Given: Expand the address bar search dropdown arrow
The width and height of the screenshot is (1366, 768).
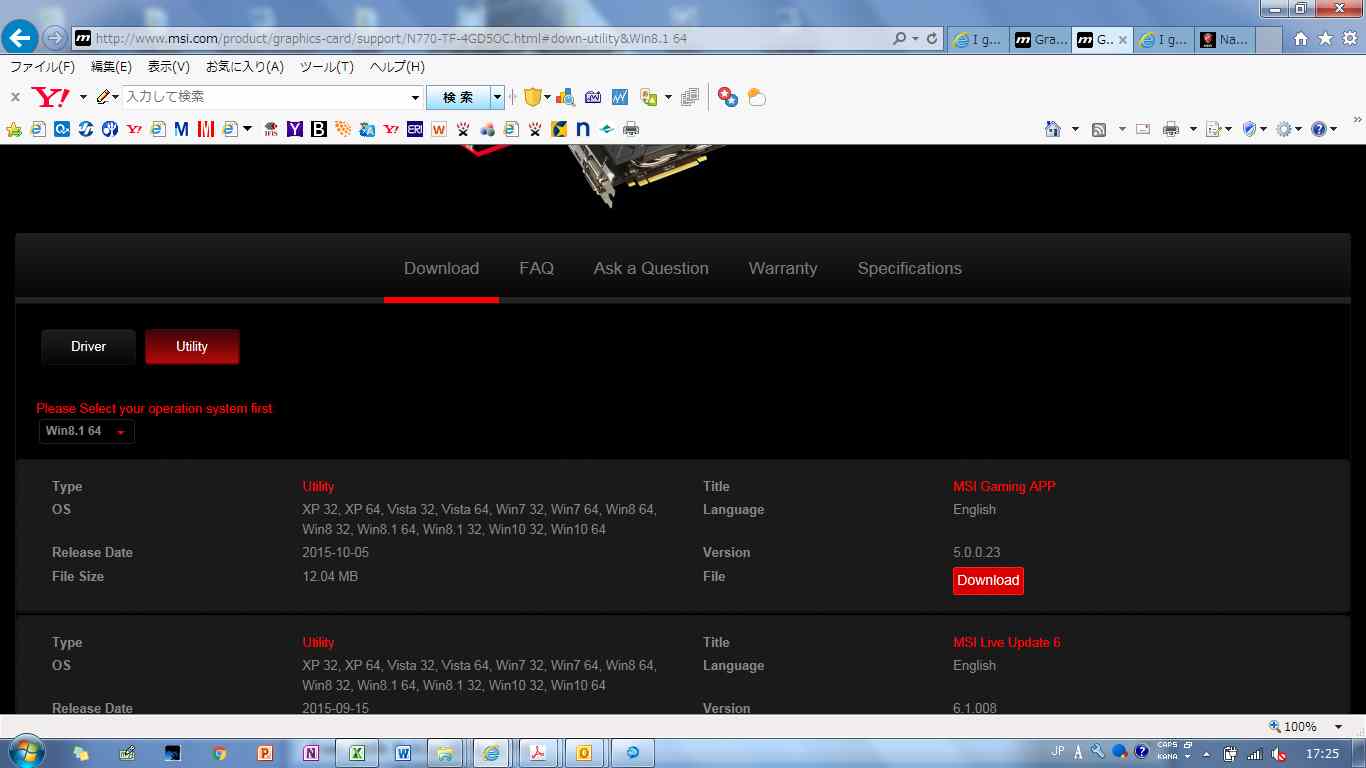Looking at the screenshot, I should tap(915, 39).
